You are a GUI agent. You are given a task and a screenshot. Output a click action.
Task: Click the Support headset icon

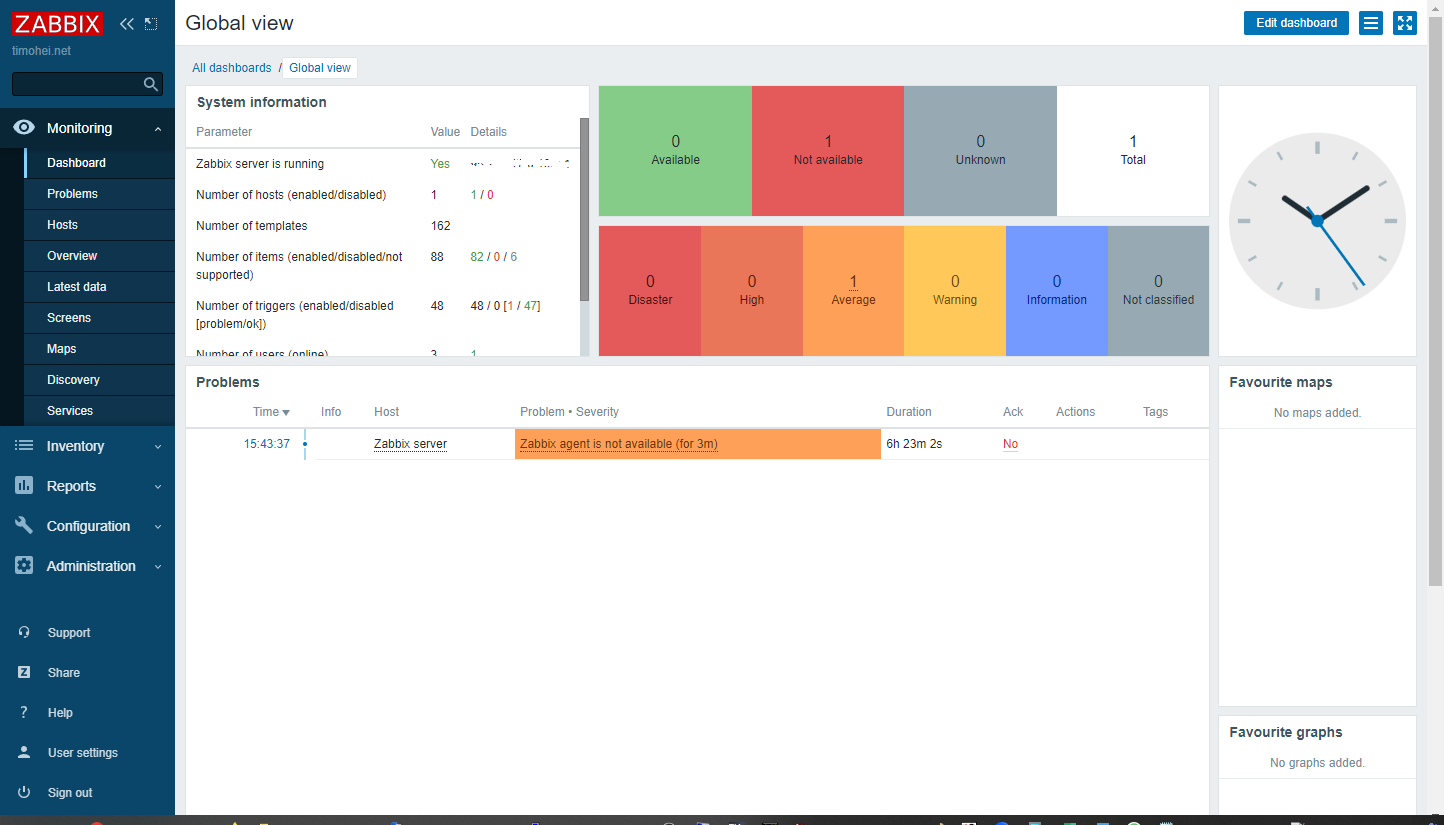click(x=24, y=633)
